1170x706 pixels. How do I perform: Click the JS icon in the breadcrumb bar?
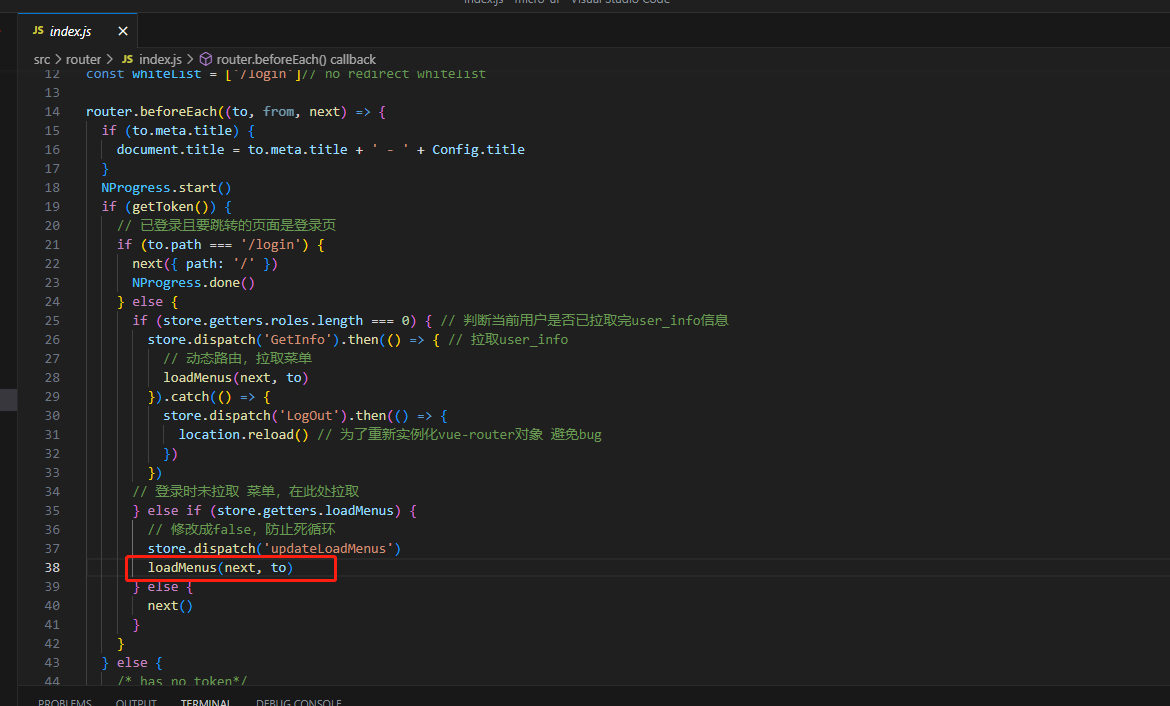pyautogui.click(x=127, y=59)
